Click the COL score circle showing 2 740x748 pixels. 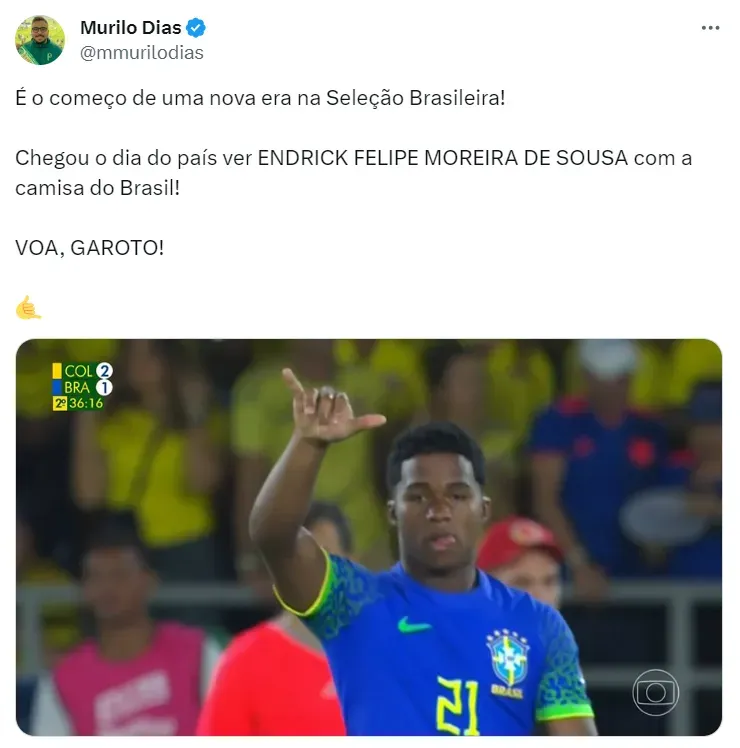pyautogui.click(x=104, y=371)
